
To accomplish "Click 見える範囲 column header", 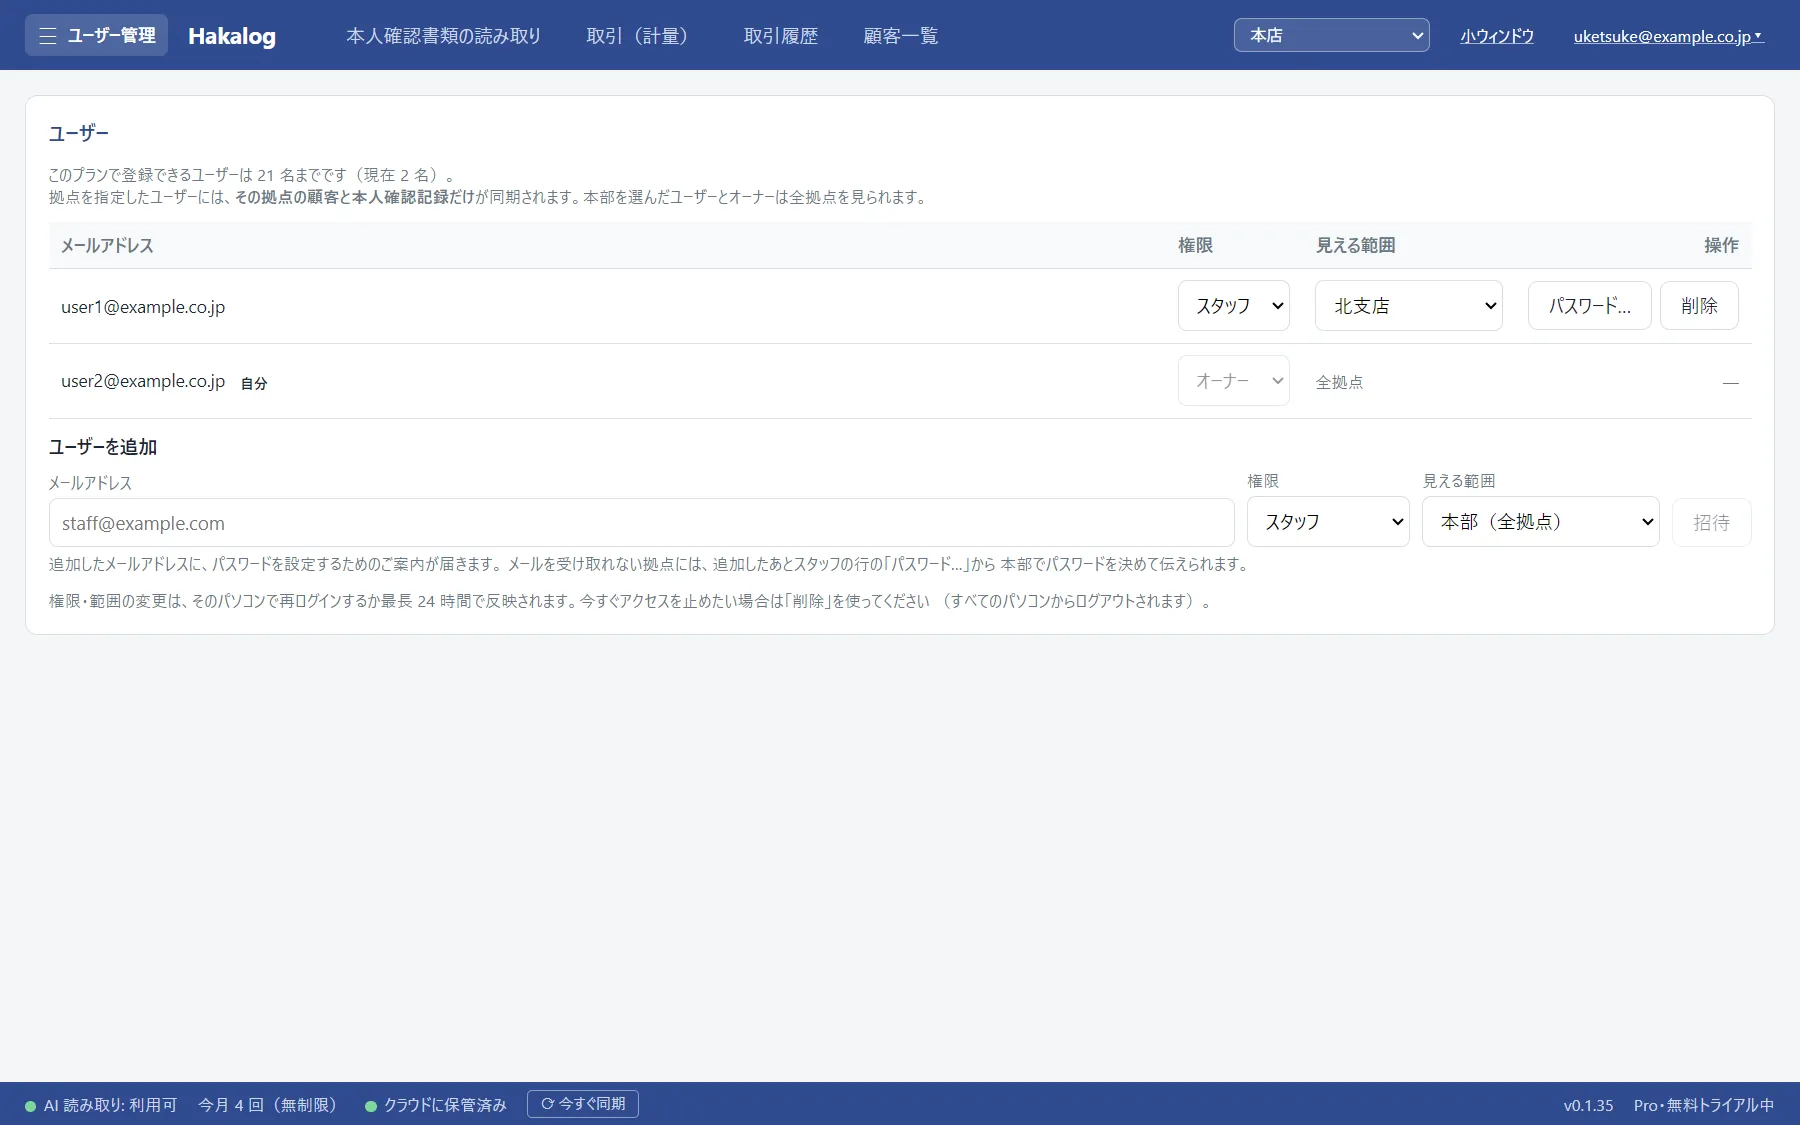I will click(x=1355, y=245).
